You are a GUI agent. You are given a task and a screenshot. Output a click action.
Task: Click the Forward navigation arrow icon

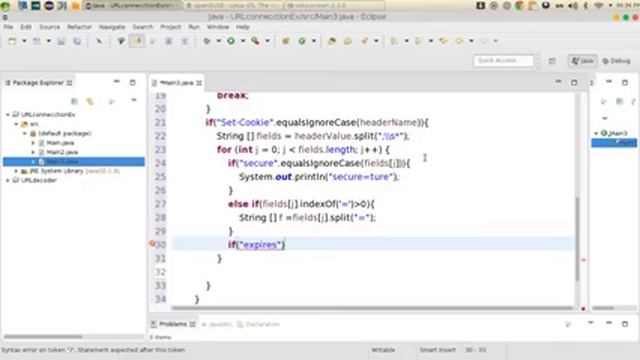484,41
